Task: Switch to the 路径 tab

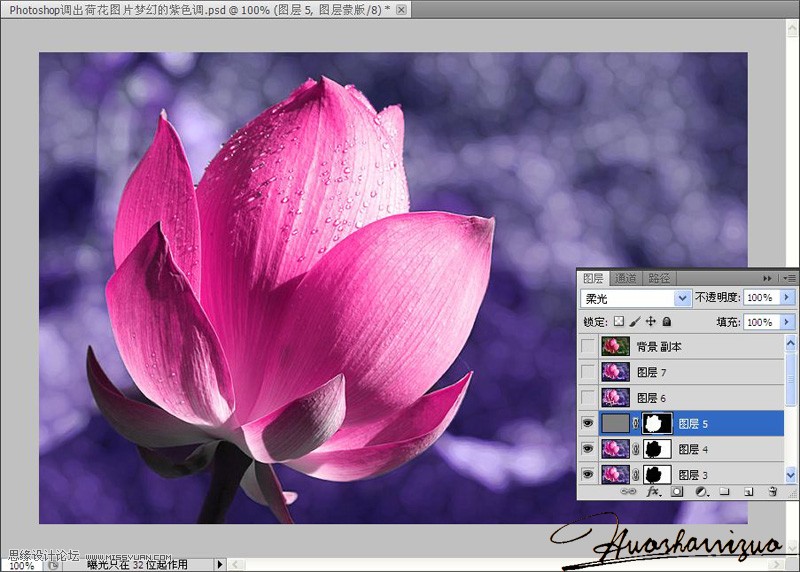Action: 659,278
